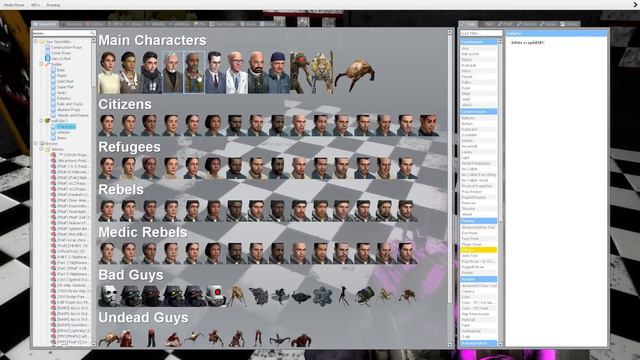This screenshot has width=640, height=360.
Task: Spawn the first Rebels character
Action: [108, 211]
